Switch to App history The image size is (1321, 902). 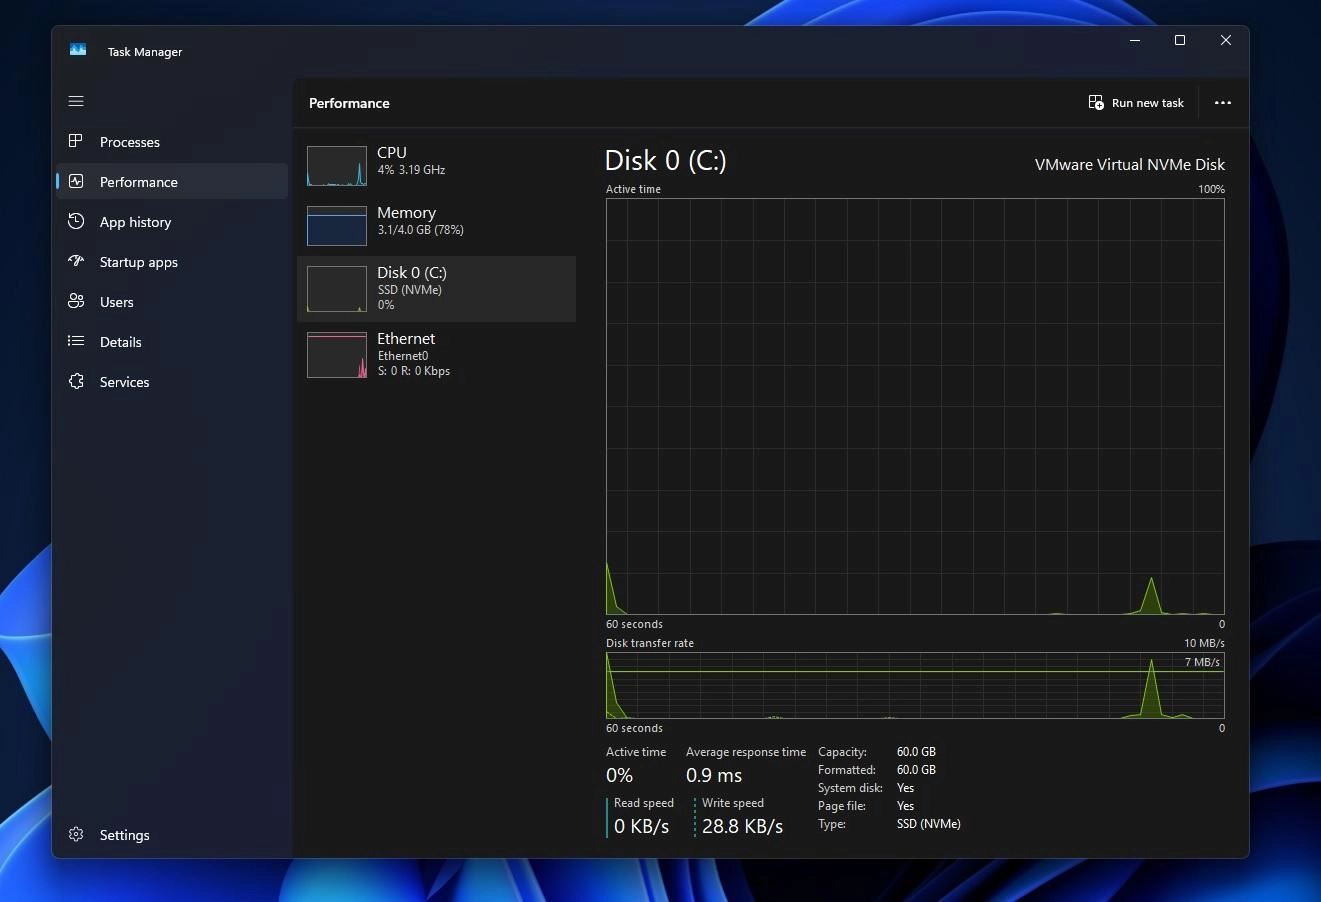[133, 221]
